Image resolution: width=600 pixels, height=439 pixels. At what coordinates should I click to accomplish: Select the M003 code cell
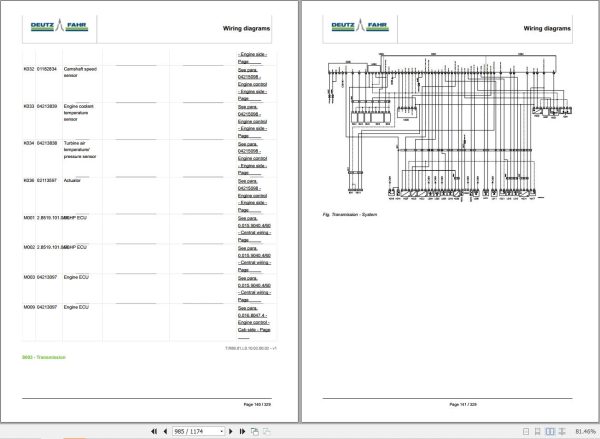point(29,277)
